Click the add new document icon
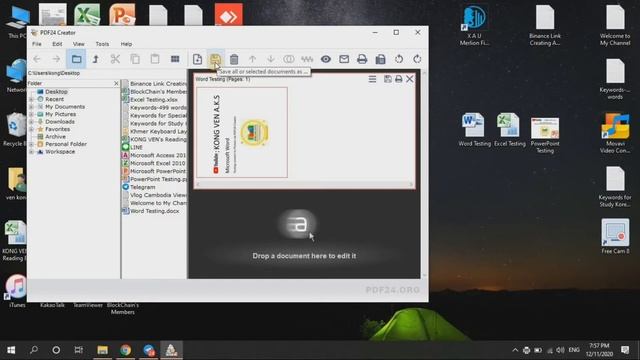 [x=198, y=59]
